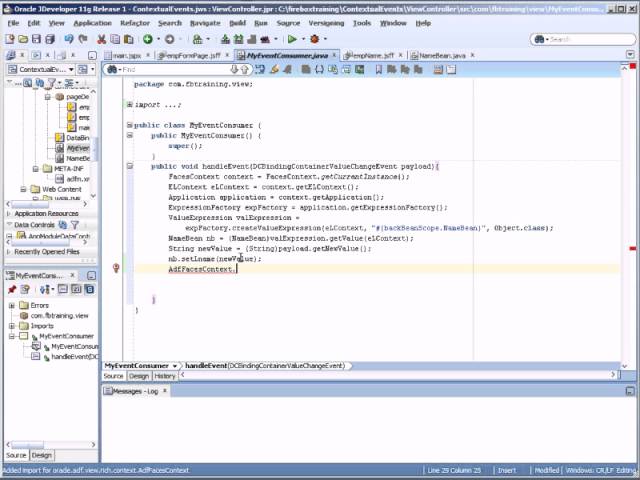Screen dimensions: 640x480
Task: Expand the Recently Opened Files section
Action: (x=9, y=252)
